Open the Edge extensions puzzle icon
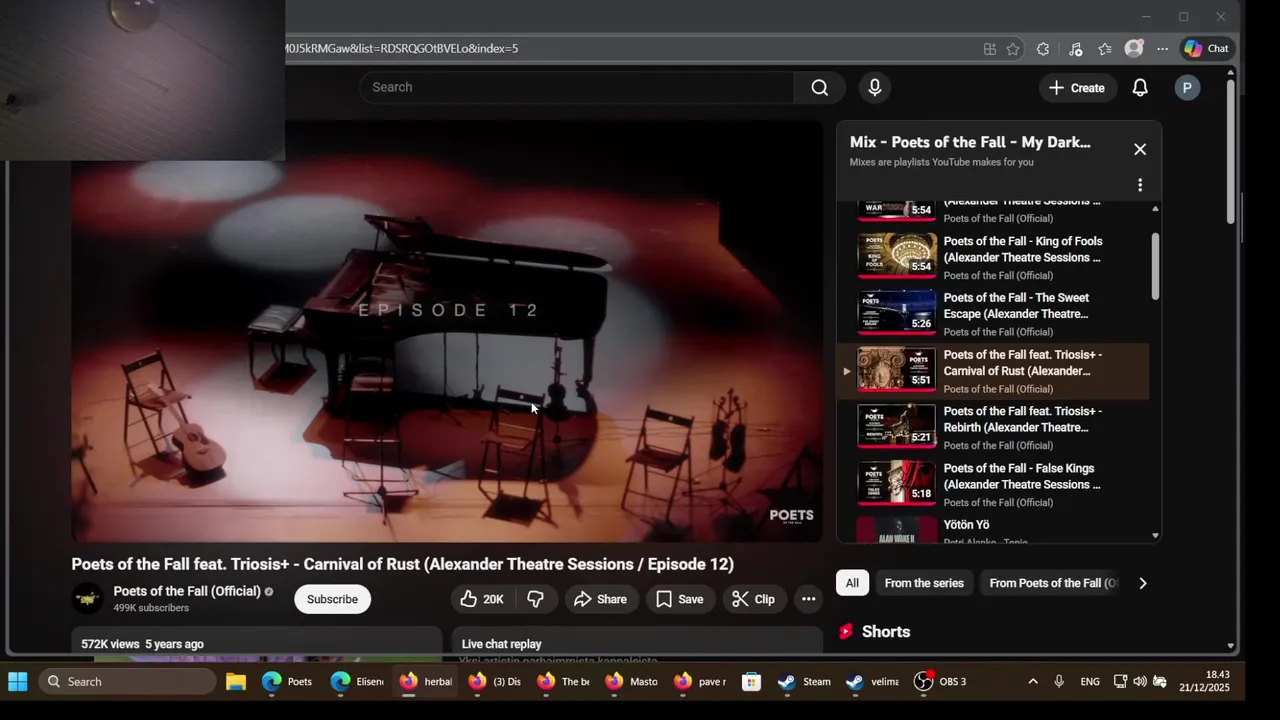This screenshot has width=1280, height=720. 1043,48
